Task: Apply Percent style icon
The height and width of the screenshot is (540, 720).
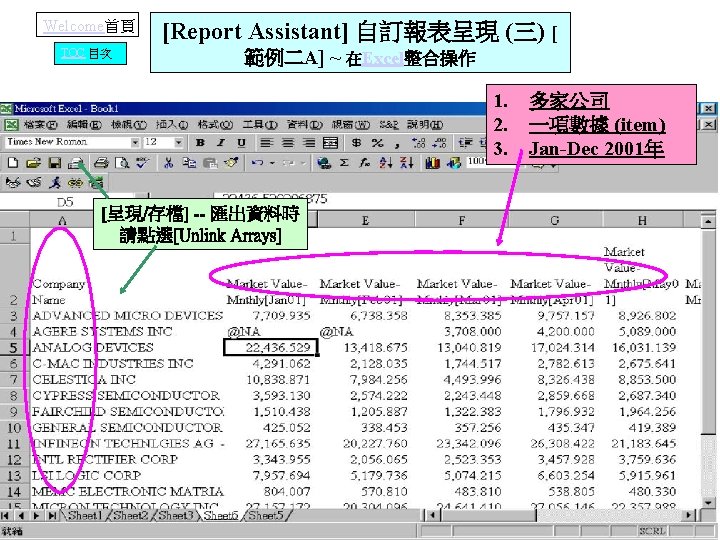Action: coord(377,142)
